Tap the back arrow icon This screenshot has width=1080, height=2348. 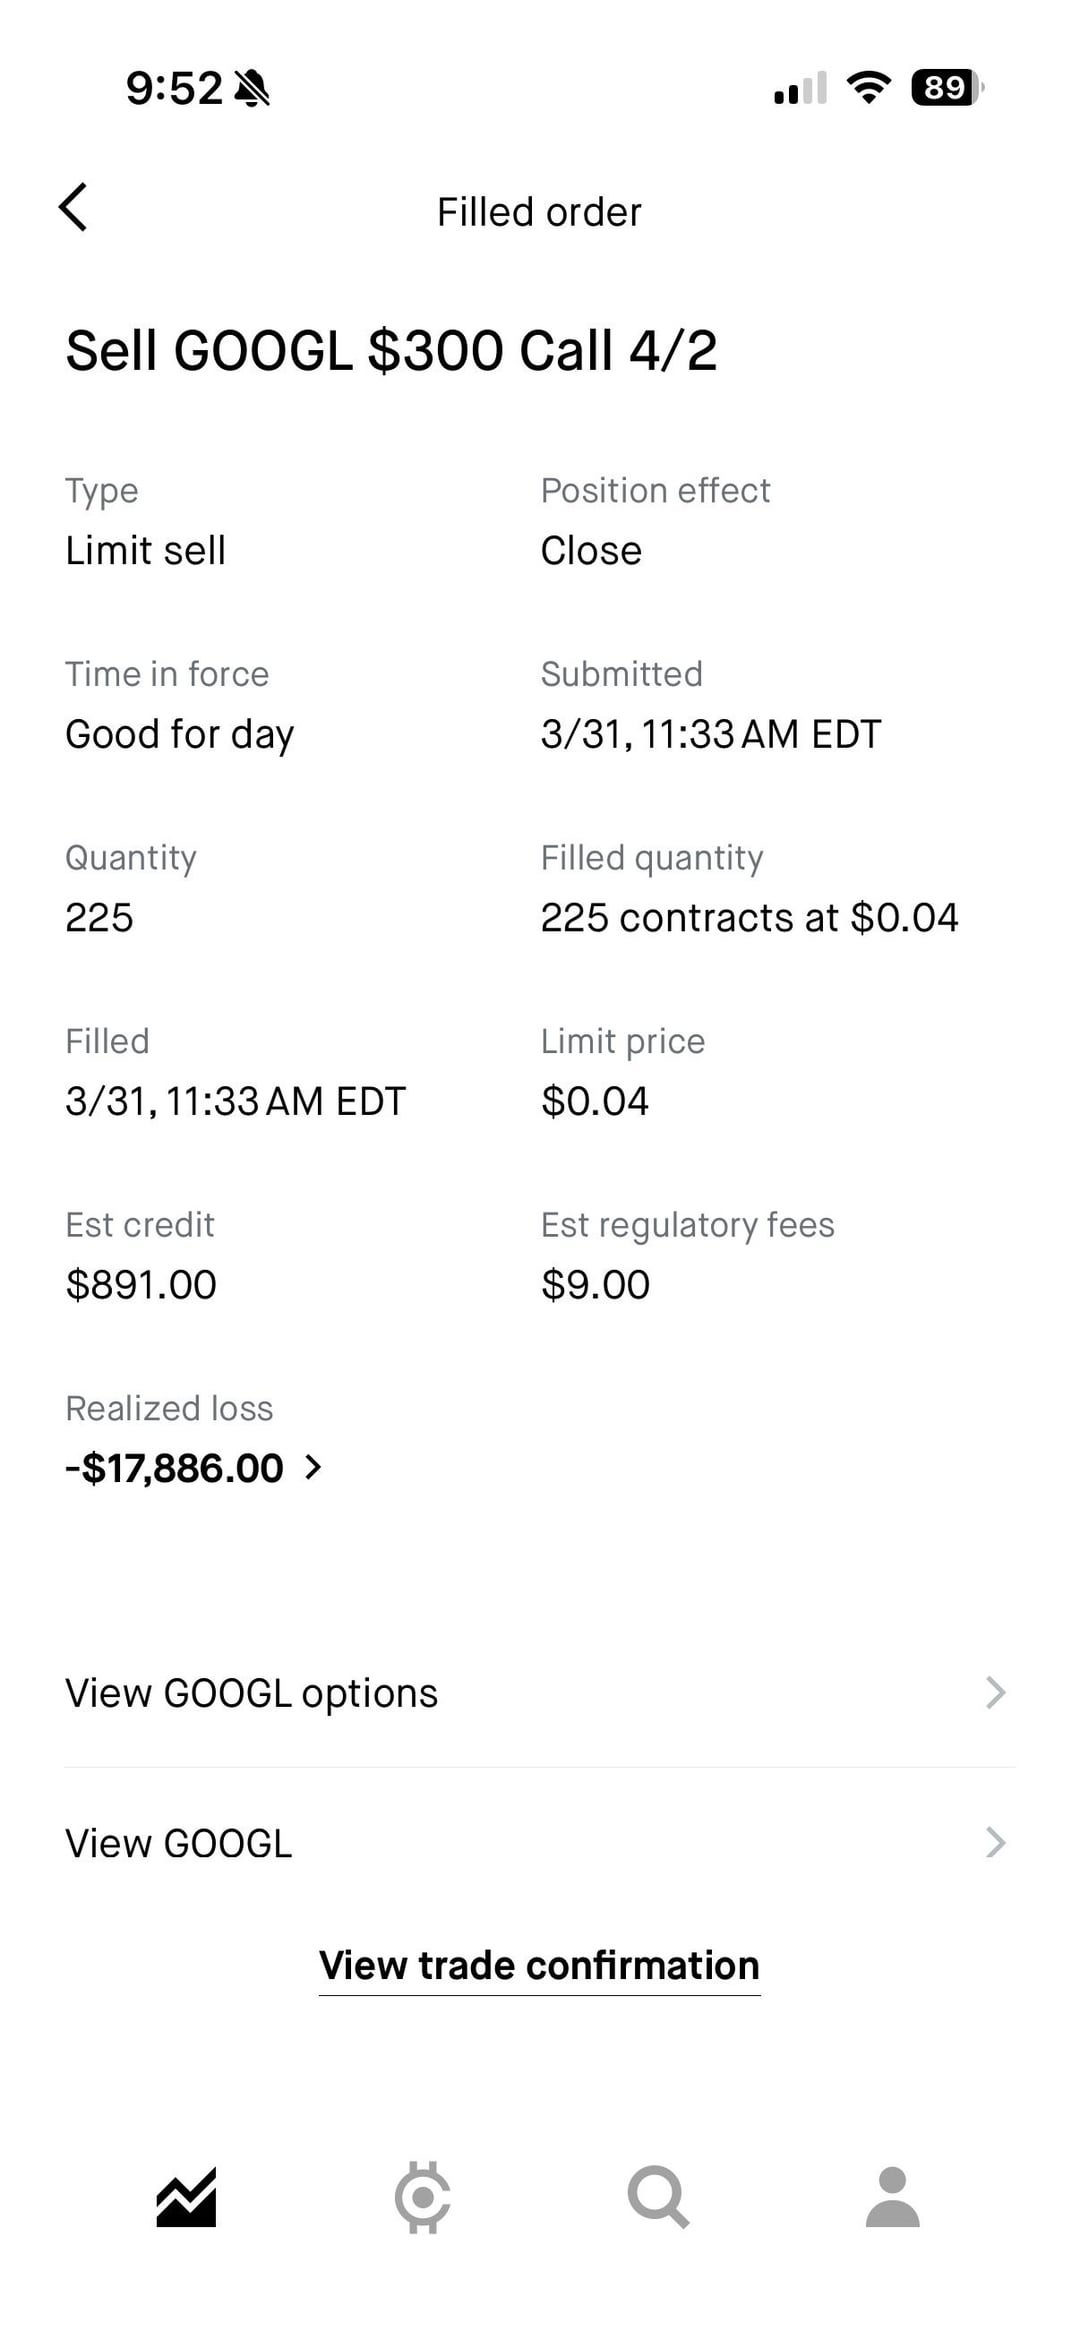click(73, 208)
